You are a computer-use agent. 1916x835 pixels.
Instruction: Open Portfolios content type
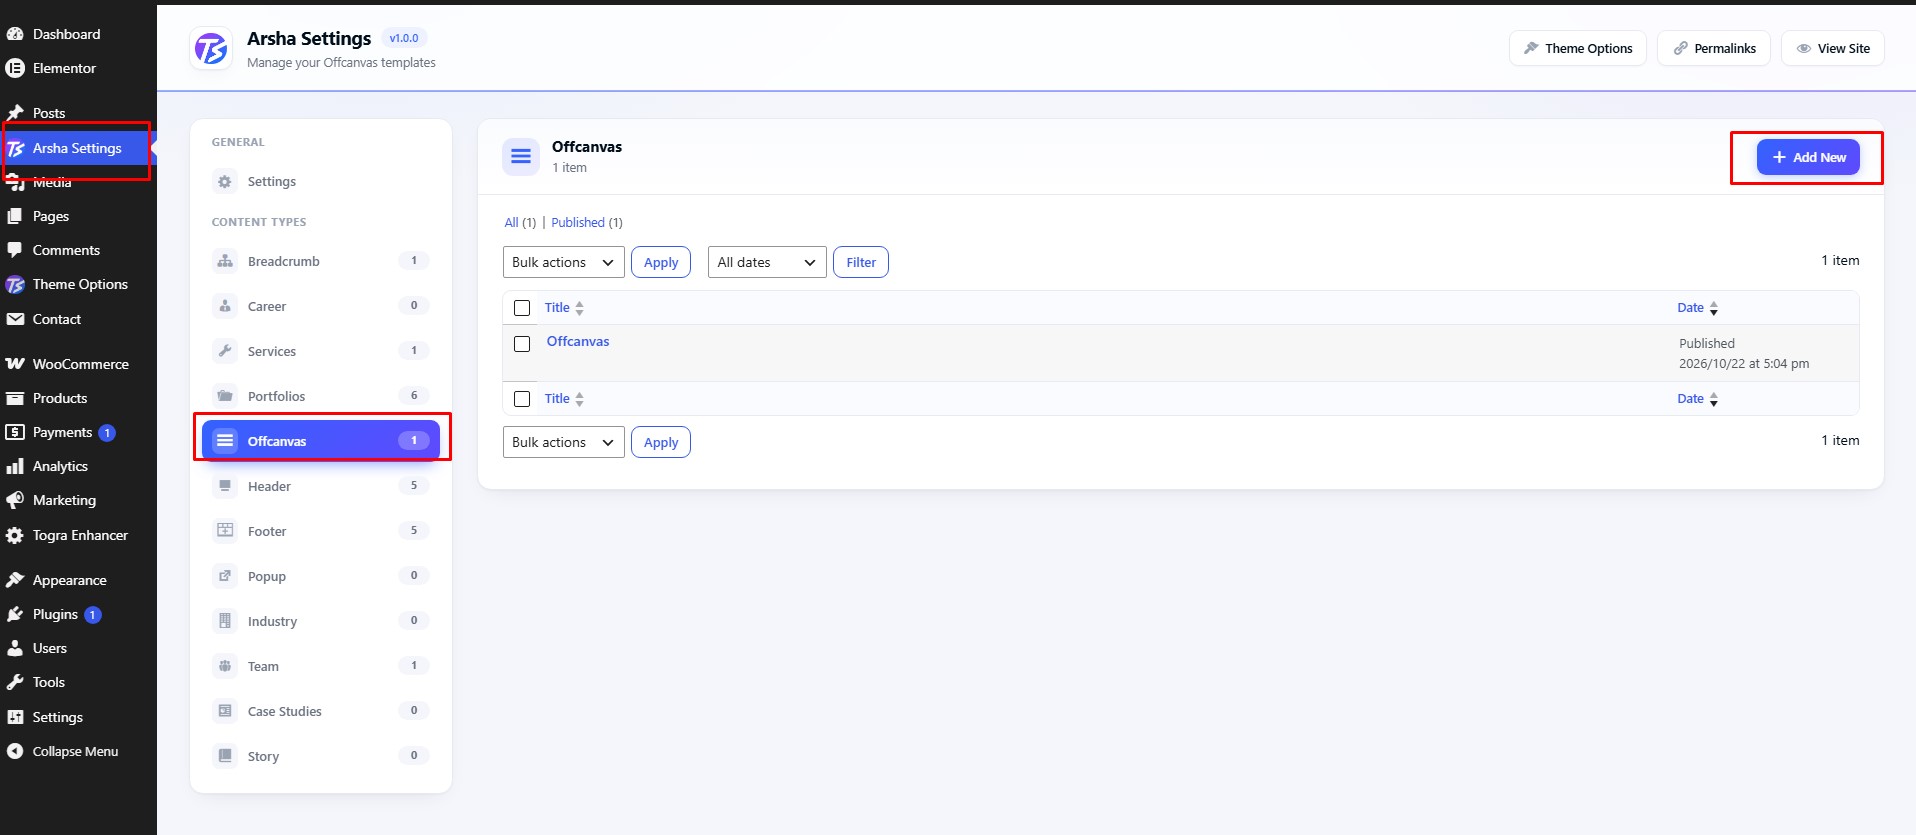[321, 396]
